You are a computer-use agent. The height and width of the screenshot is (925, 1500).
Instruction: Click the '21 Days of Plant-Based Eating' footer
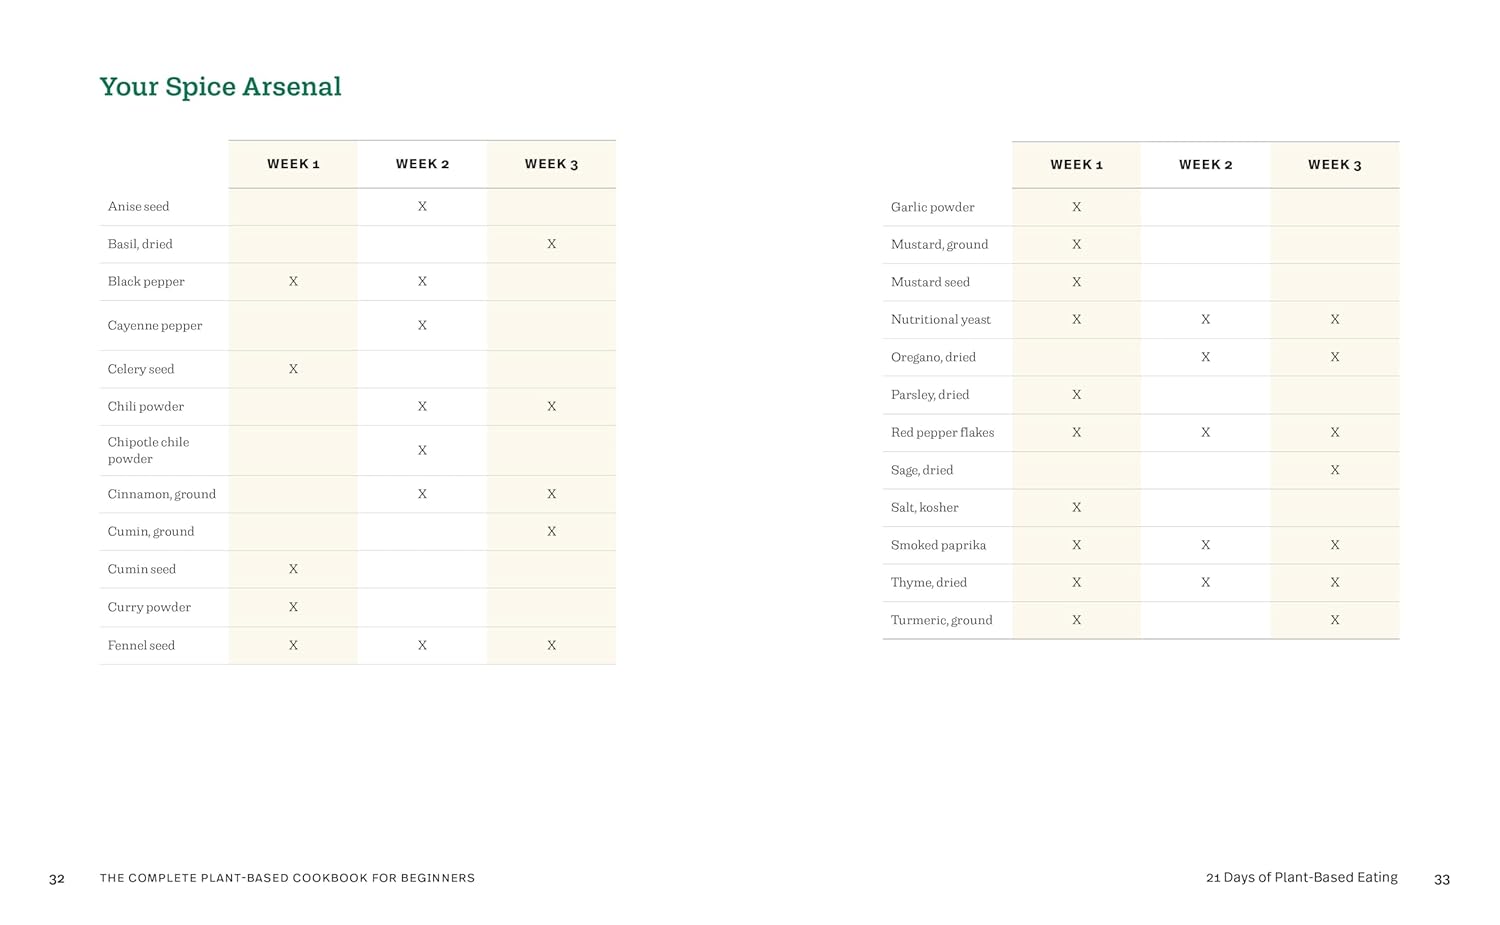click(x=1301, y=877)
